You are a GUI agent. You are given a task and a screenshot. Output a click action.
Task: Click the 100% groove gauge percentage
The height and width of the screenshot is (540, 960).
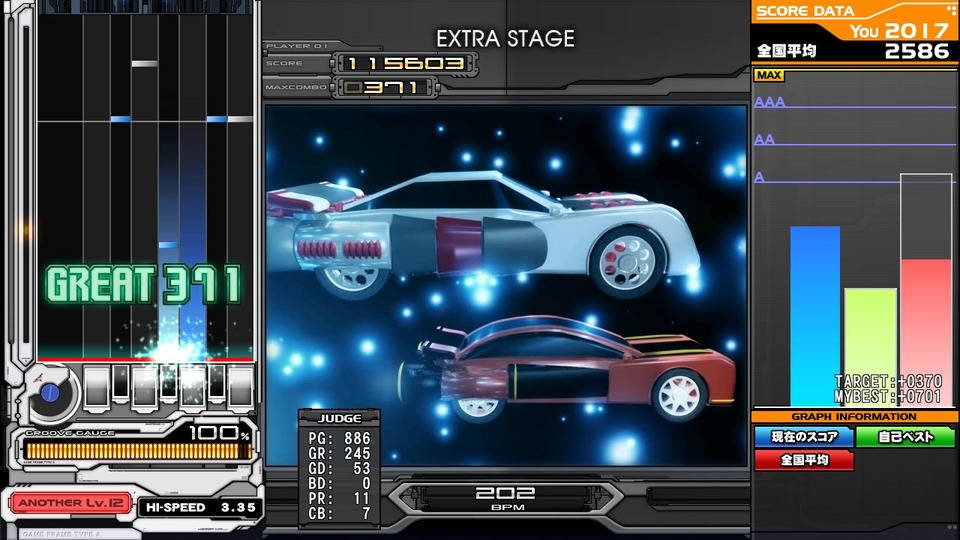(x=220, y=433)
